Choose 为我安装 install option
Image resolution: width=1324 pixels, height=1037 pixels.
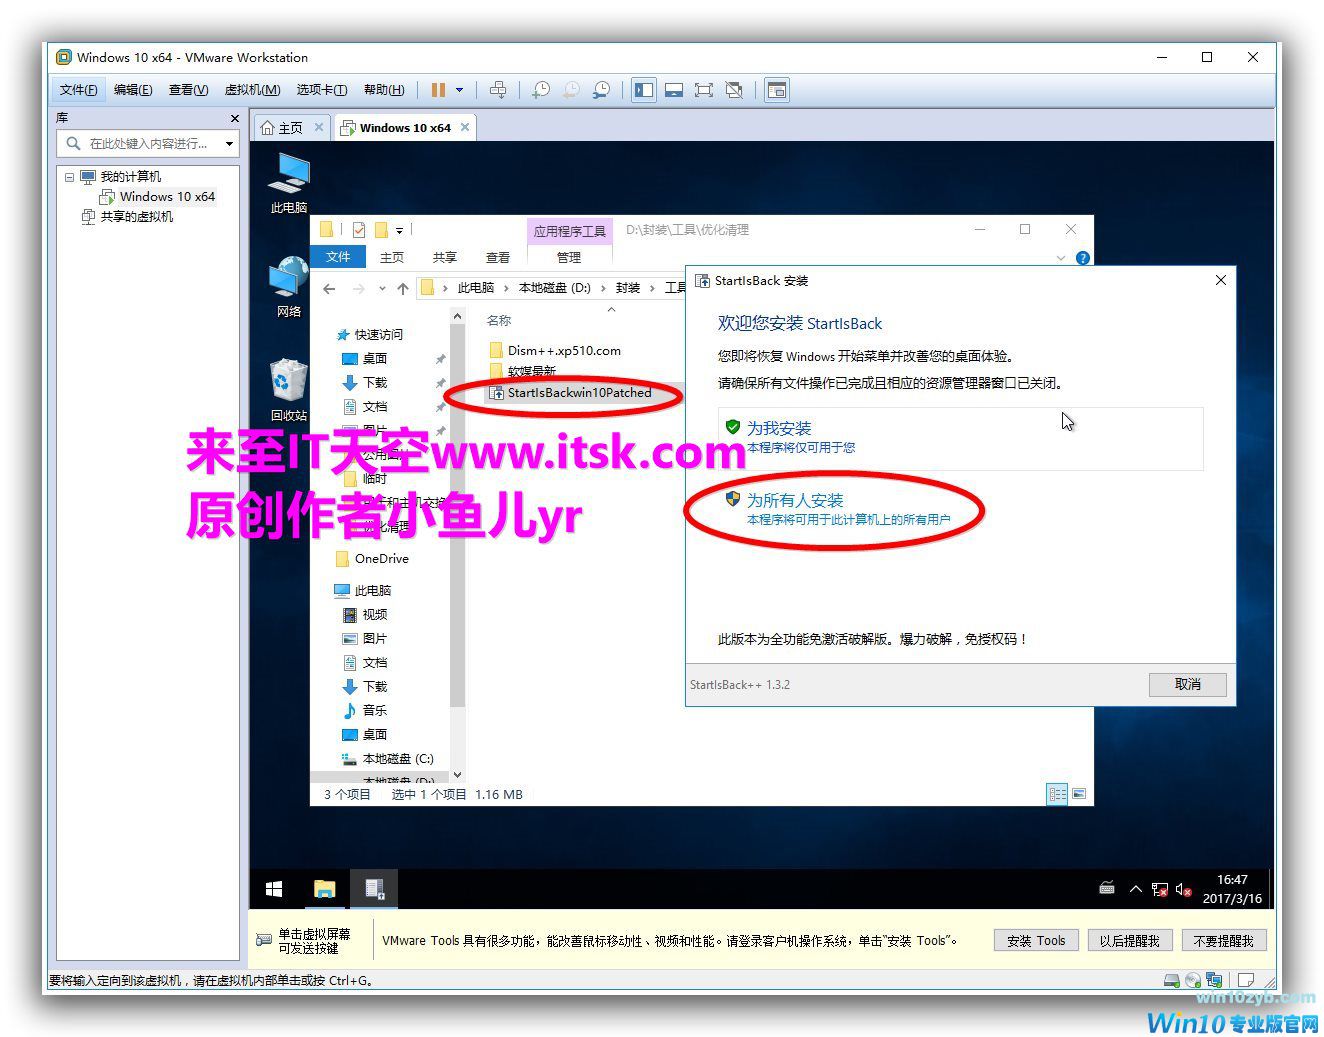tap(960, 438)
